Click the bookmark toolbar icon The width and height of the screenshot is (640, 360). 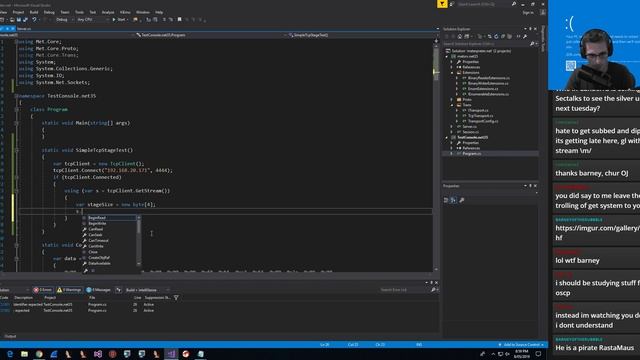[179, 19]
